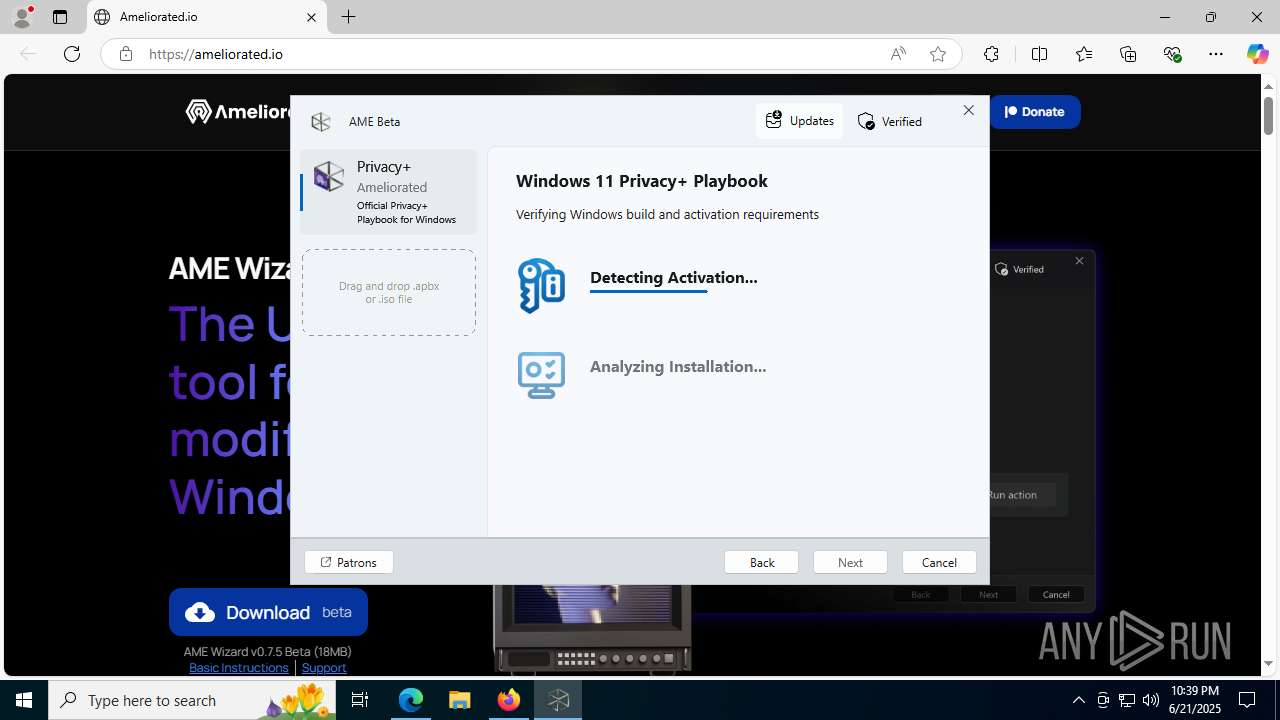
Task: Open the Basic Instructions link
Action: click(238, 668)
